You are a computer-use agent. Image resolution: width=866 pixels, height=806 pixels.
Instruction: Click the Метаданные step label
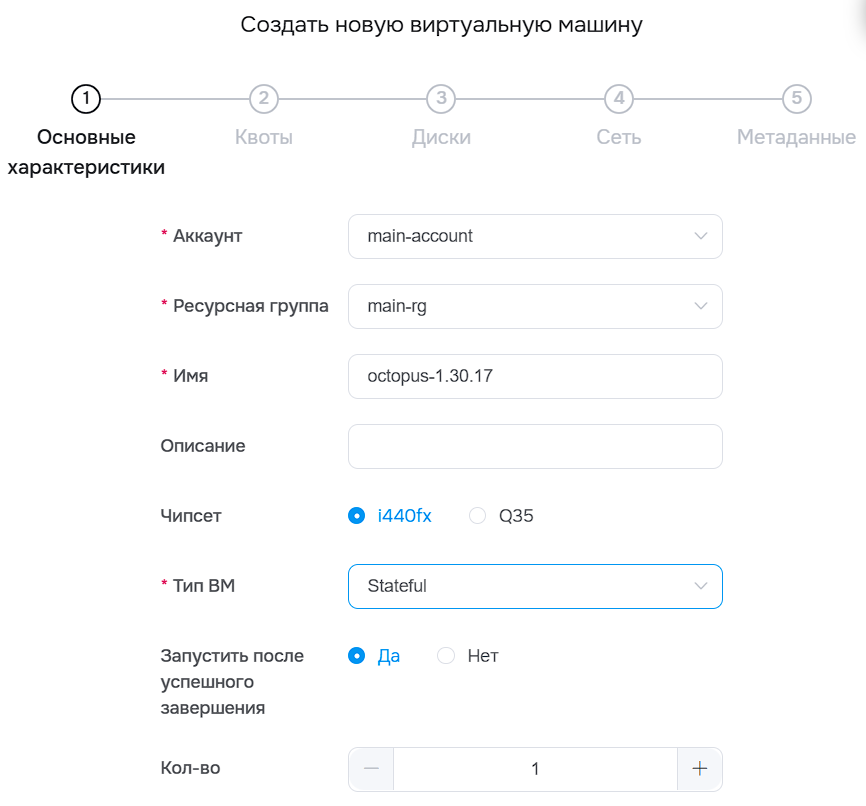pos(796,138)
